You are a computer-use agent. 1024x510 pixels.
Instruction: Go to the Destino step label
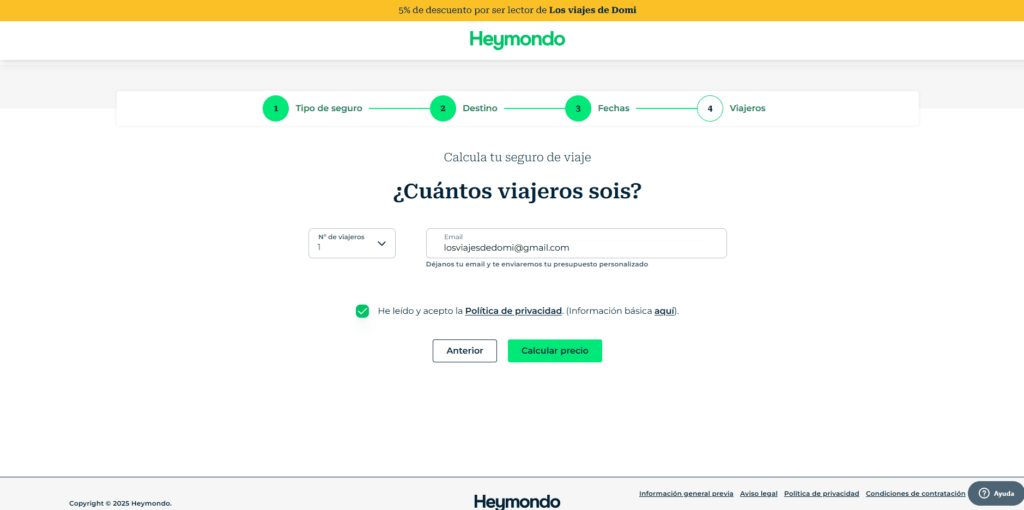pyautogui.click(x=480, y=108)
